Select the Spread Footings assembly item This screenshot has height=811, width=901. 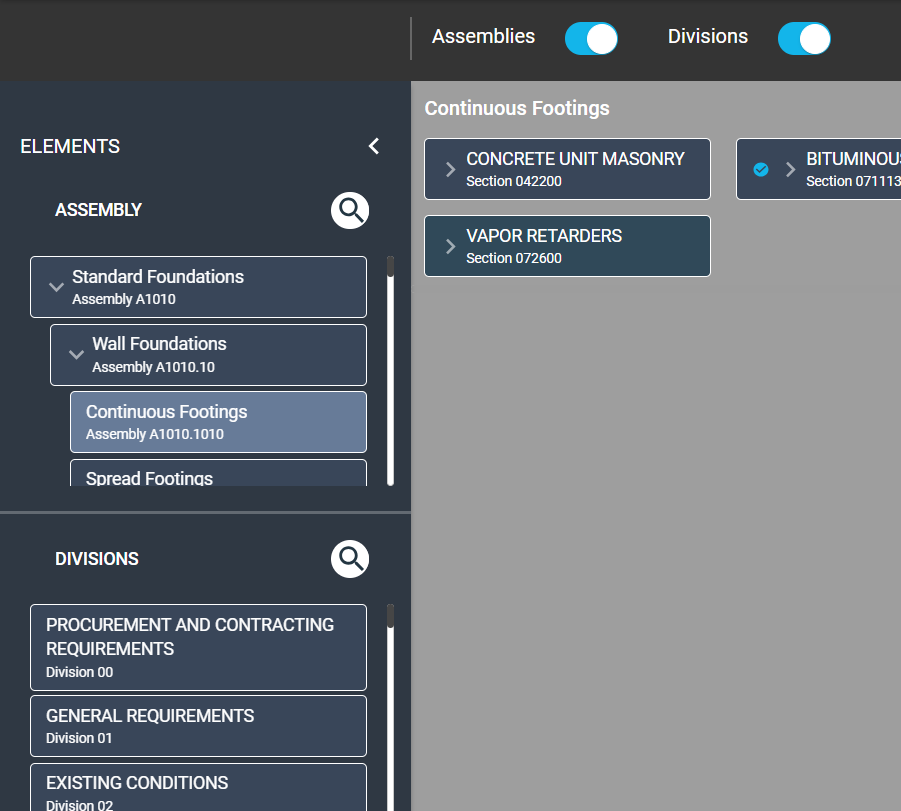pos(218,475)
